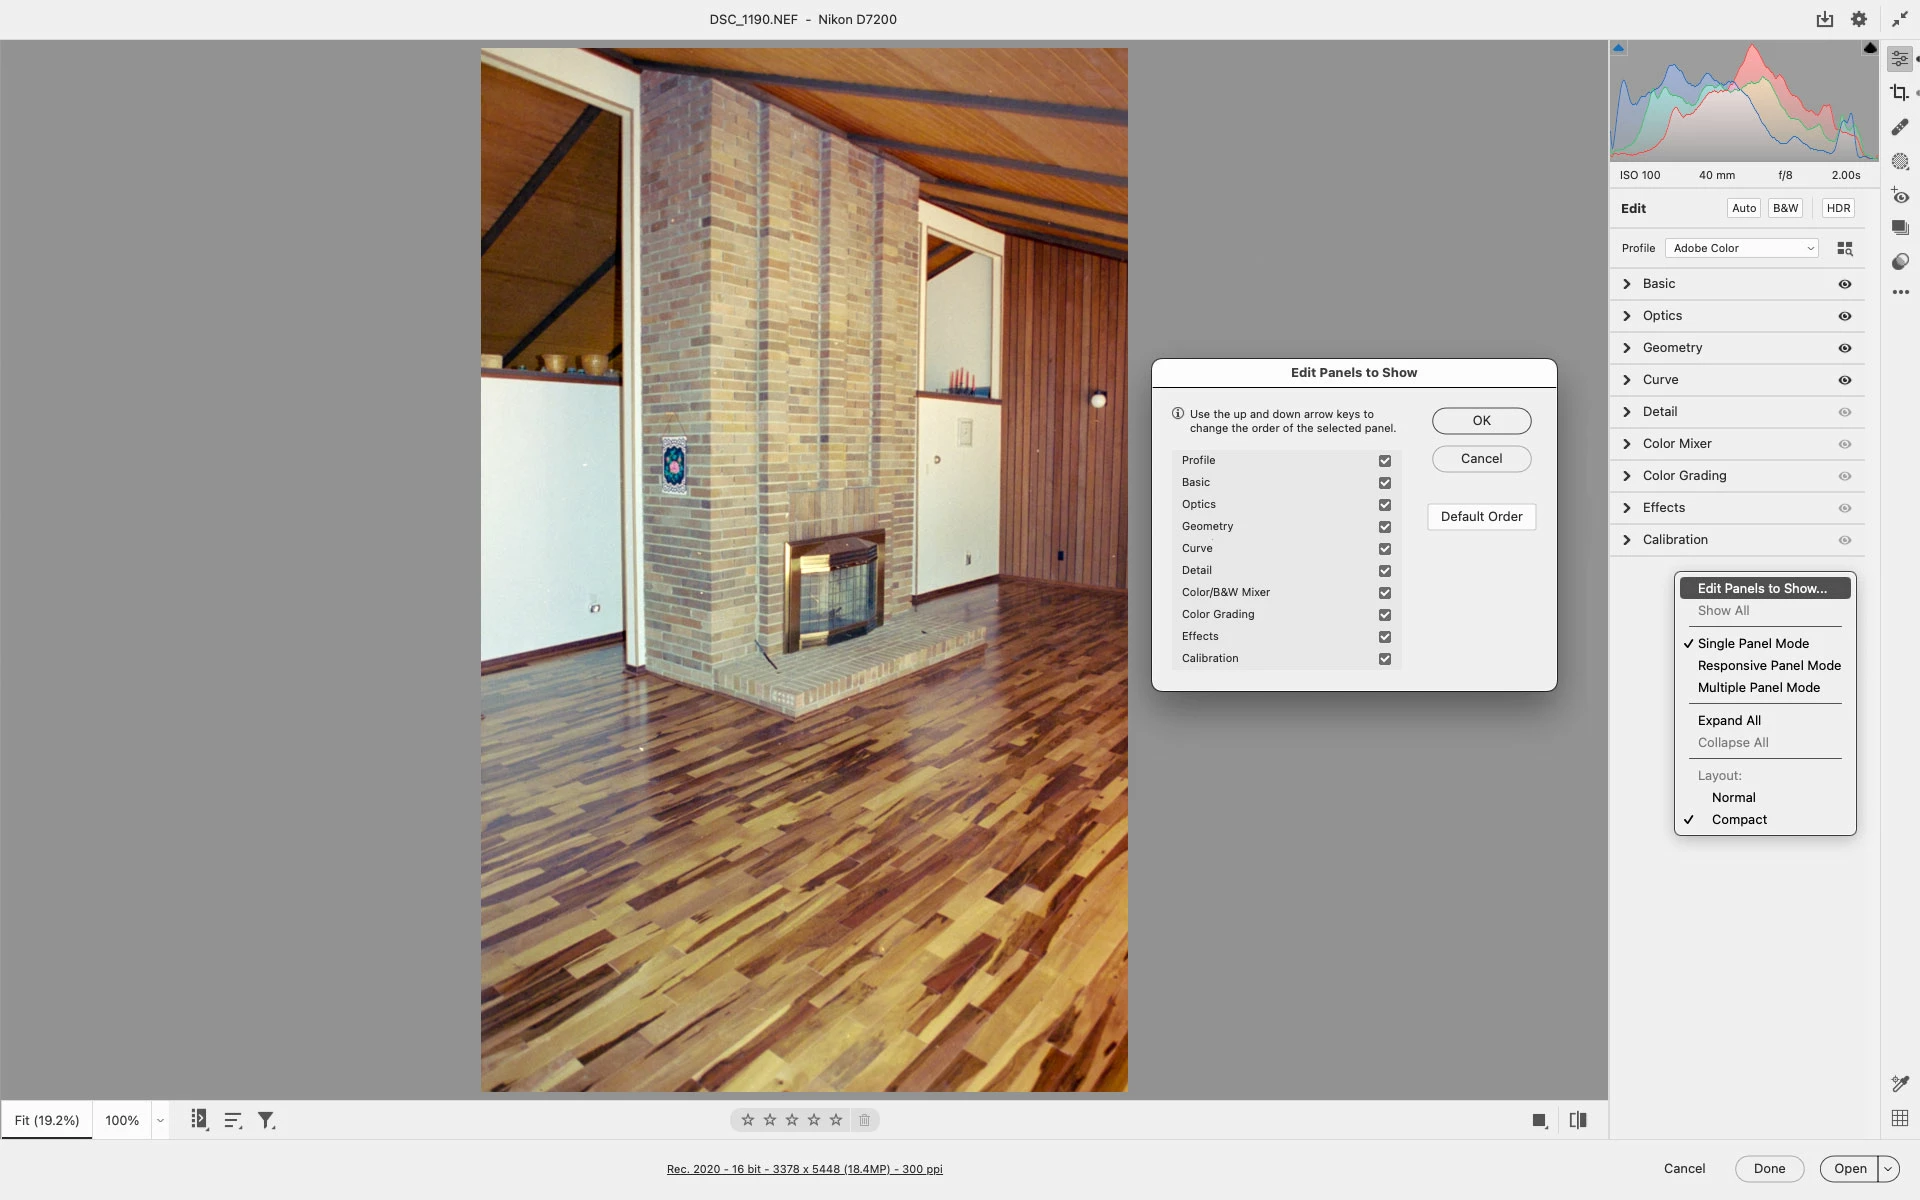Click the Red Eye removal icon

tap(1899, 196)
